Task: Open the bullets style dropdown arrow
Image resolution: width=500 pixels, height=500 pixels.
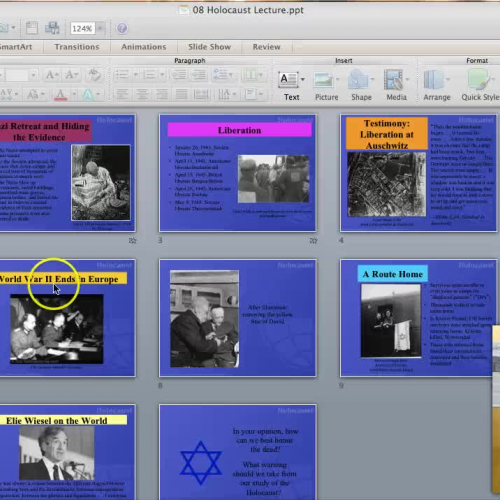Action: pyautogui.click(x=136, y=75)
